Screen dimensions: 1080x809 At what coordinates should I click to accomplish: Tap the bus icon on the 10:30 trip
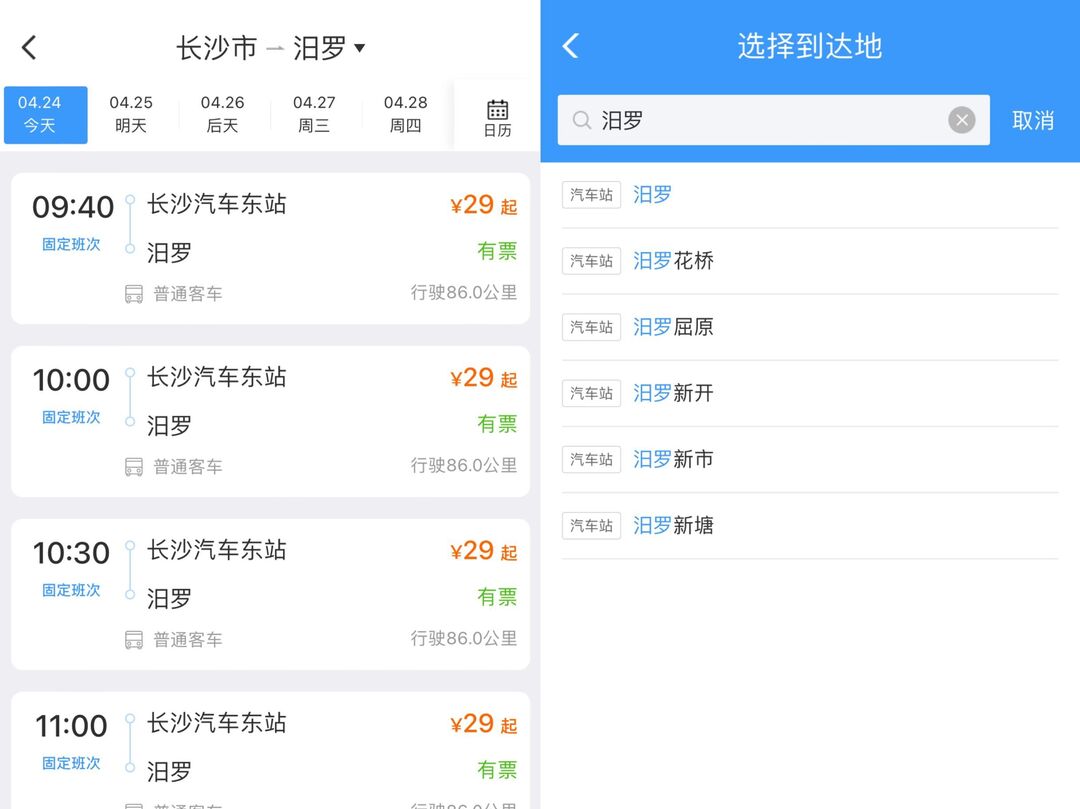tap(134, 640)
